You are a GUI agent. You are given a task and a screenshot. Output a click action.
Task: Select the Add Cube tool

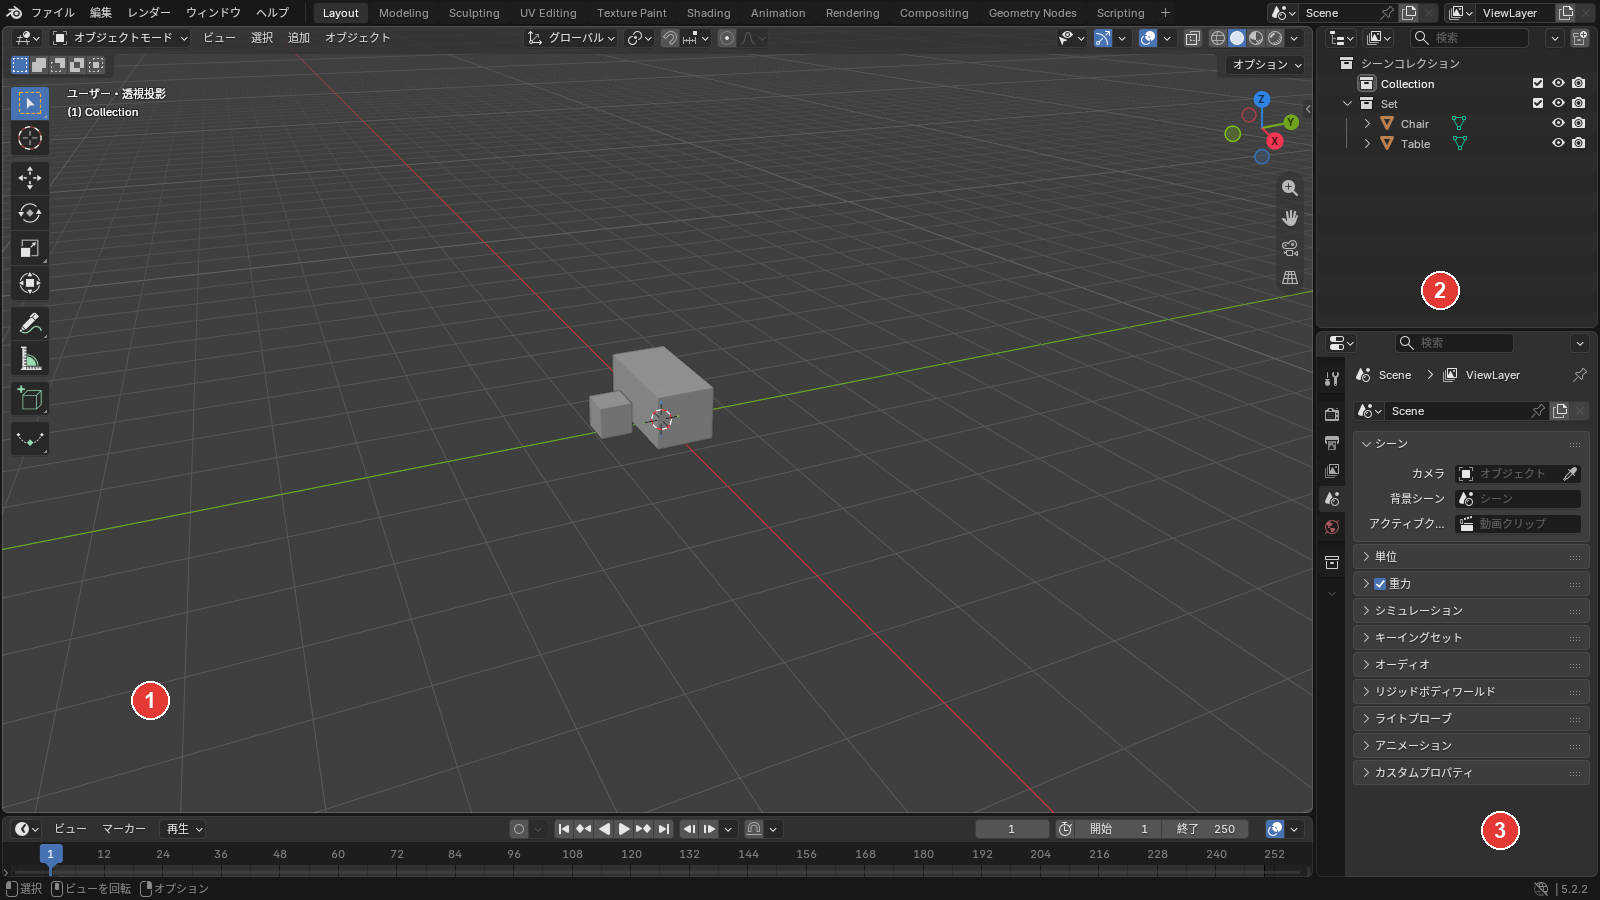point(30,398)
